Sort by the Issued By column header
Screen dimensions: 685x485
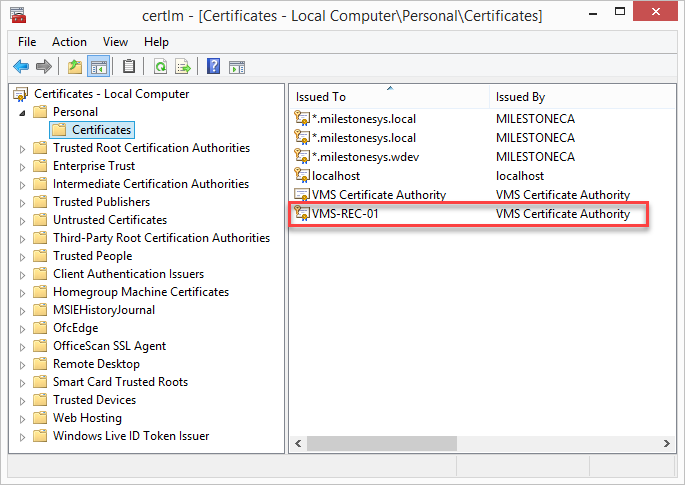tap(520, 97)
